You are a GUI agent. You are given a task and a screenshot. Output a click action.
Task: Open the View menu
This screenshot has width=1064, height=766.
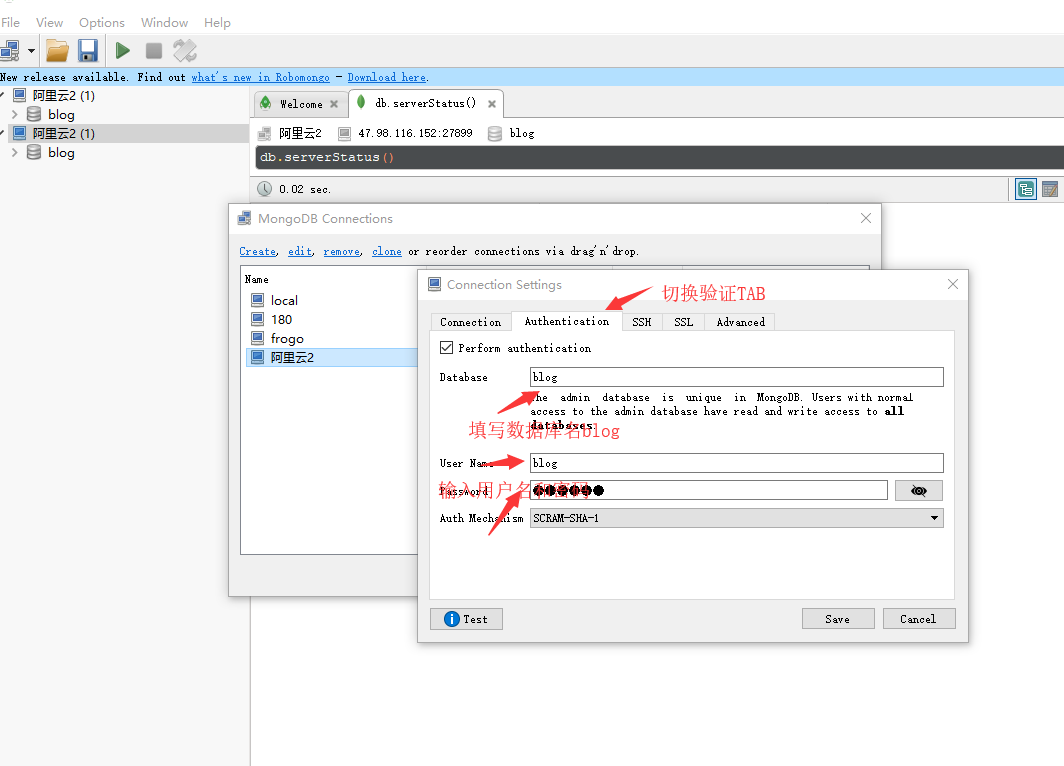[50, 22]
